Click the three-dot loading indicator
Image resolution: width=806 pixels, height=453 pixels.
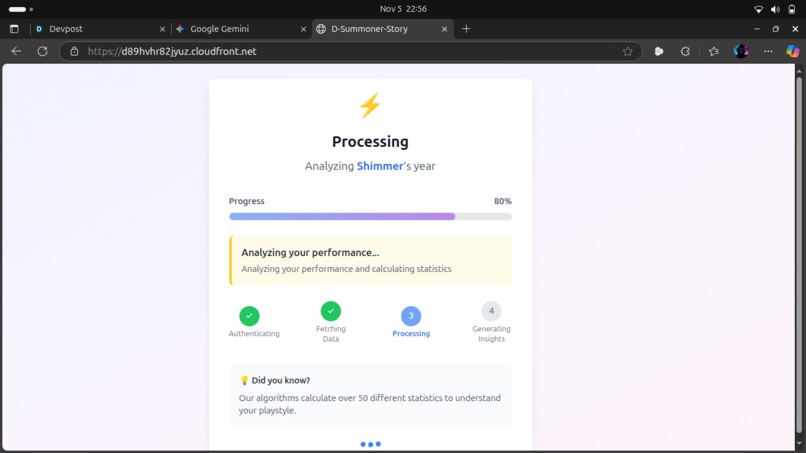coord(370,444)
